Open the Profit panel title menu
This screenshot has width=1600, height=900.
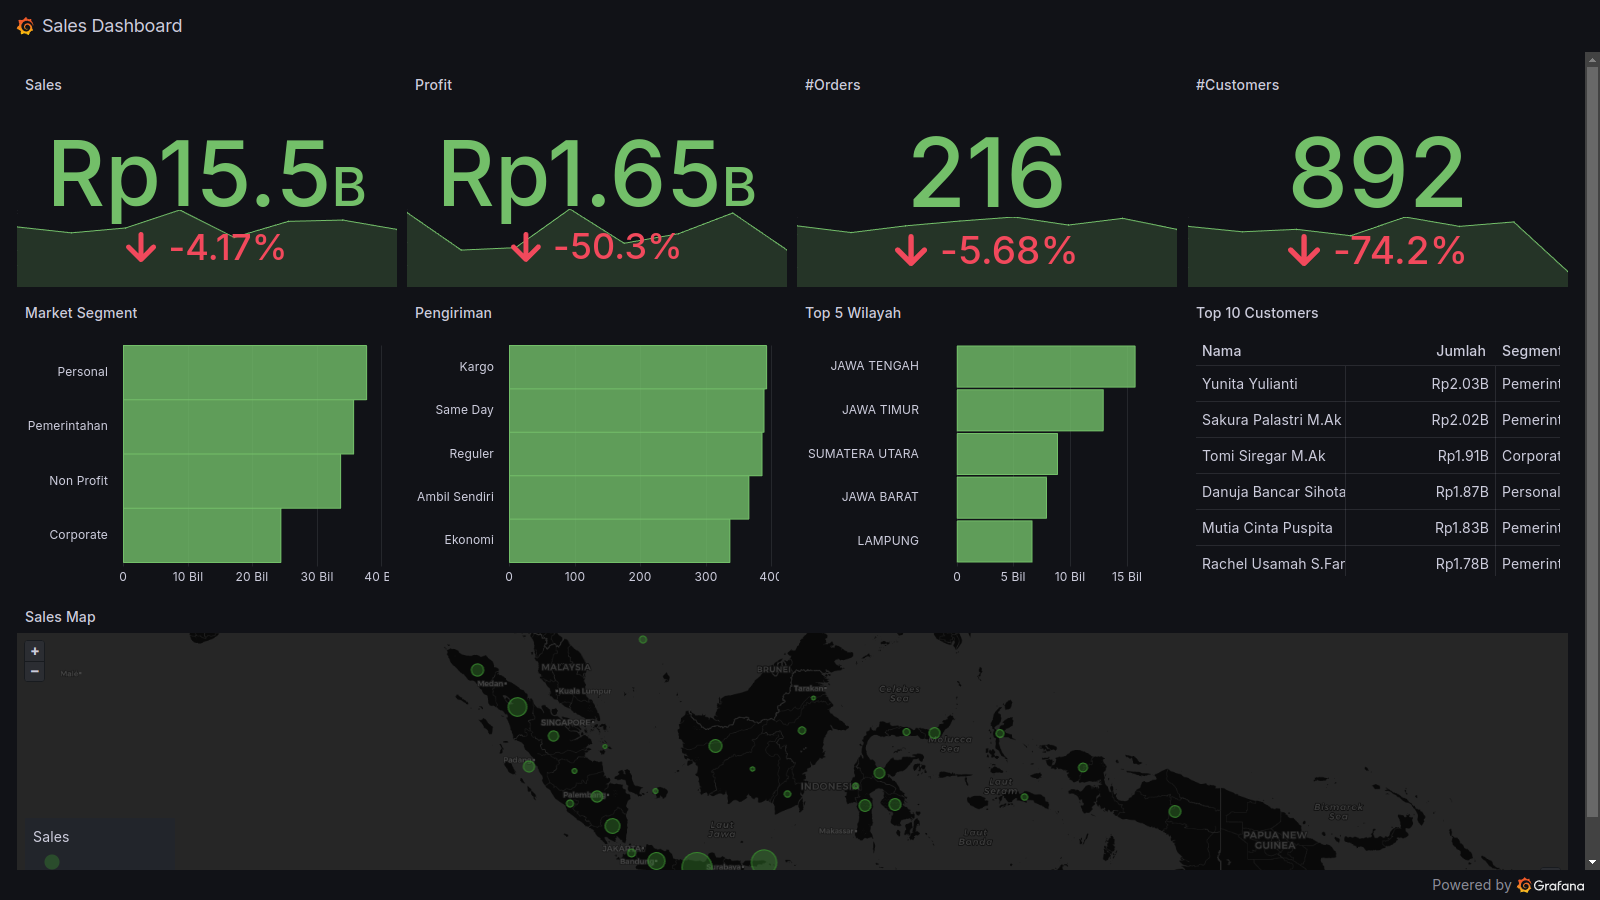coord(433,85)
